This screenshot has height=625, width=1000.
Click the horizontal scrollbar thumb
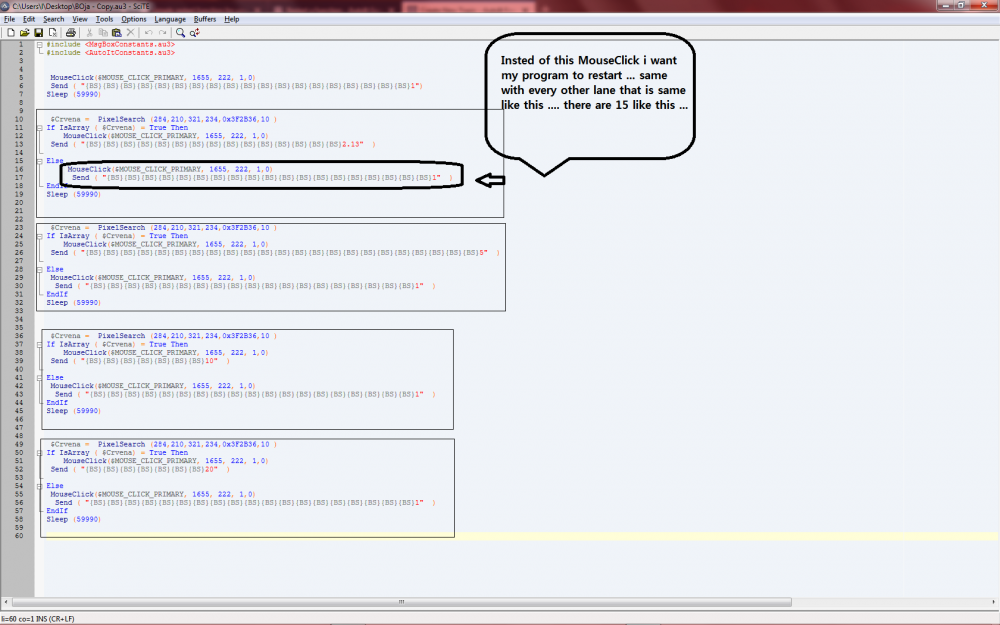coord(401,602)
